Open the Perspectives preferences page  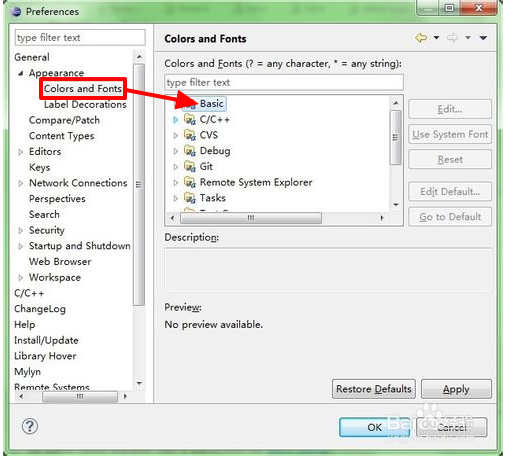57,199
